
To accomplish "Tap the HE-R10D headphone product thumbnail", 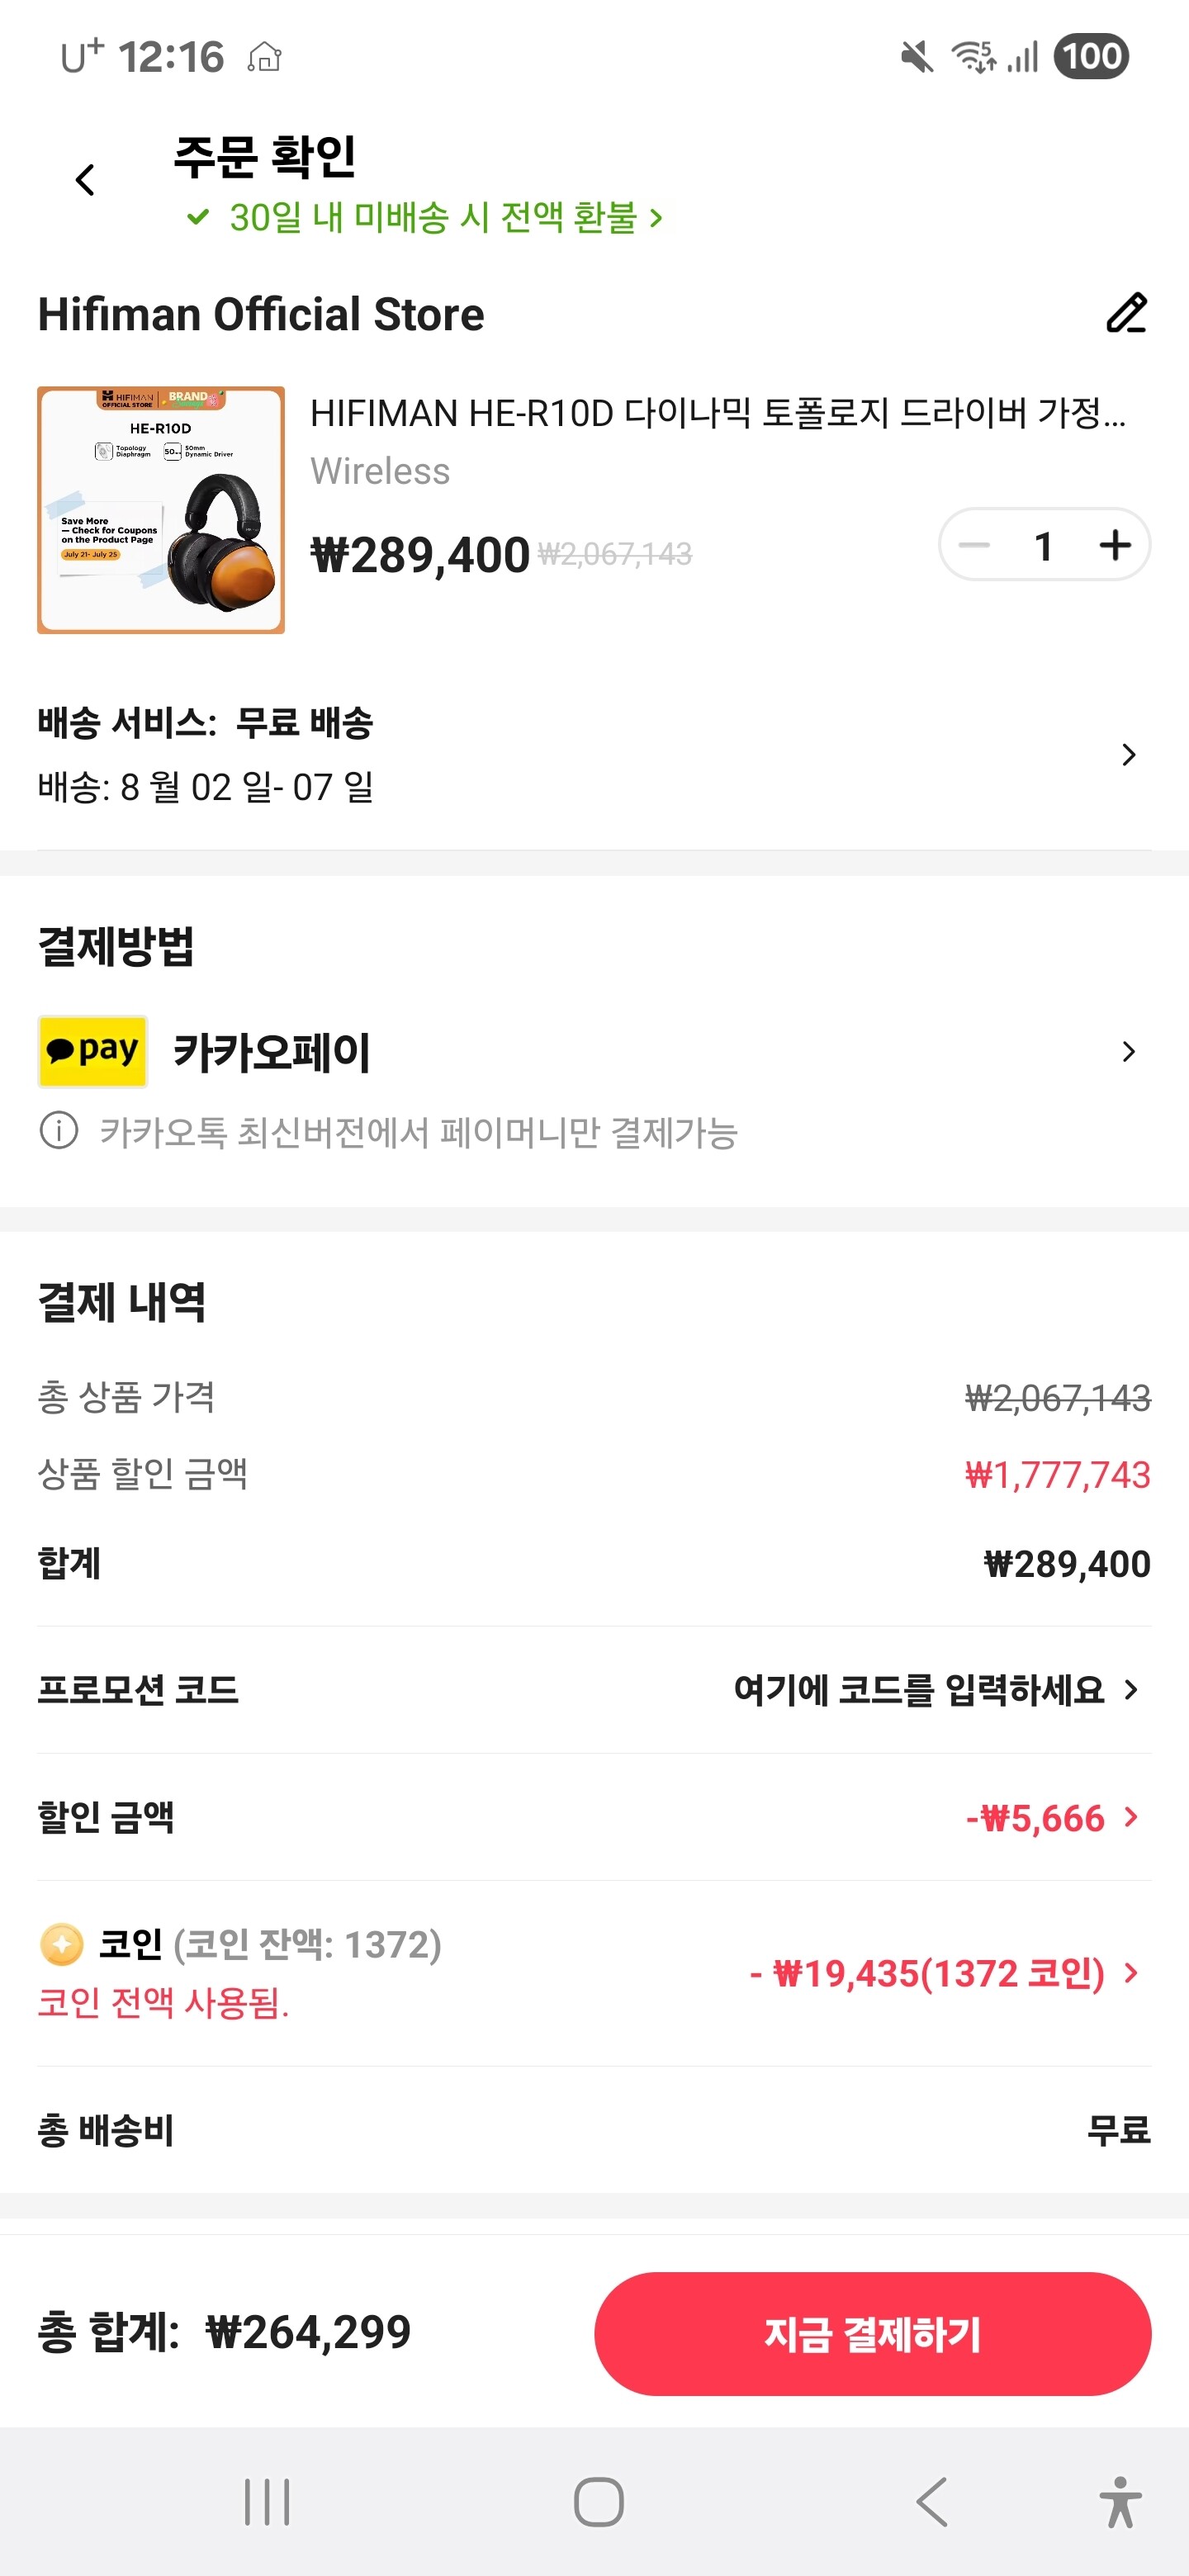I will coord(161,510).
